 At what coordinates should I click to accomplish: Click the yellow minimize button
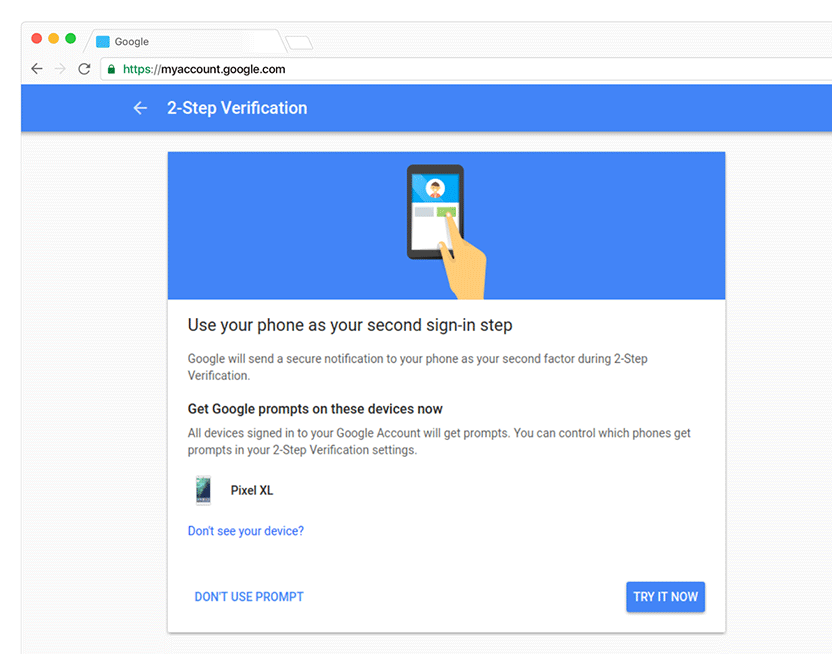[x=52, y=39]
